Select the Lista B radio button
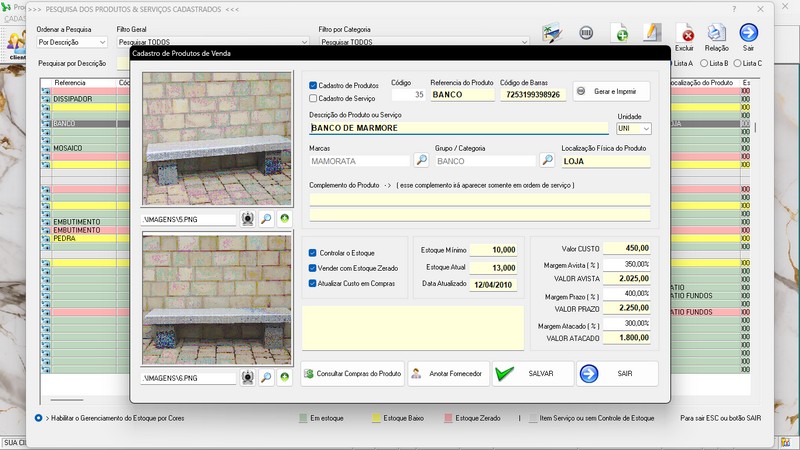The height and width of the screenshot is (450, 800). (x=702, y=63)
